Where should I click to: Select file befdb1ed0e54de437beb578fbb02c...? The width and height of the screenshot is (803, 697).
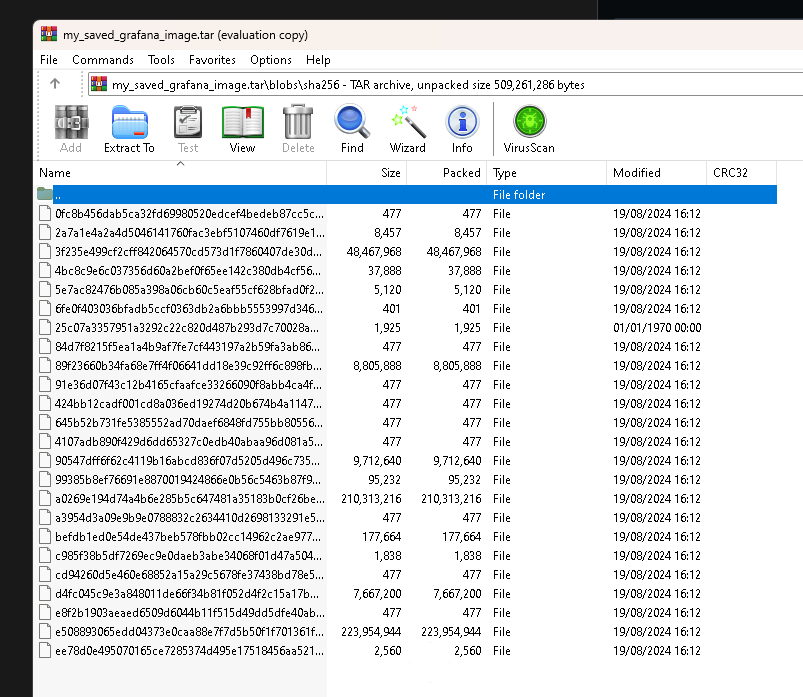point(188,537)
